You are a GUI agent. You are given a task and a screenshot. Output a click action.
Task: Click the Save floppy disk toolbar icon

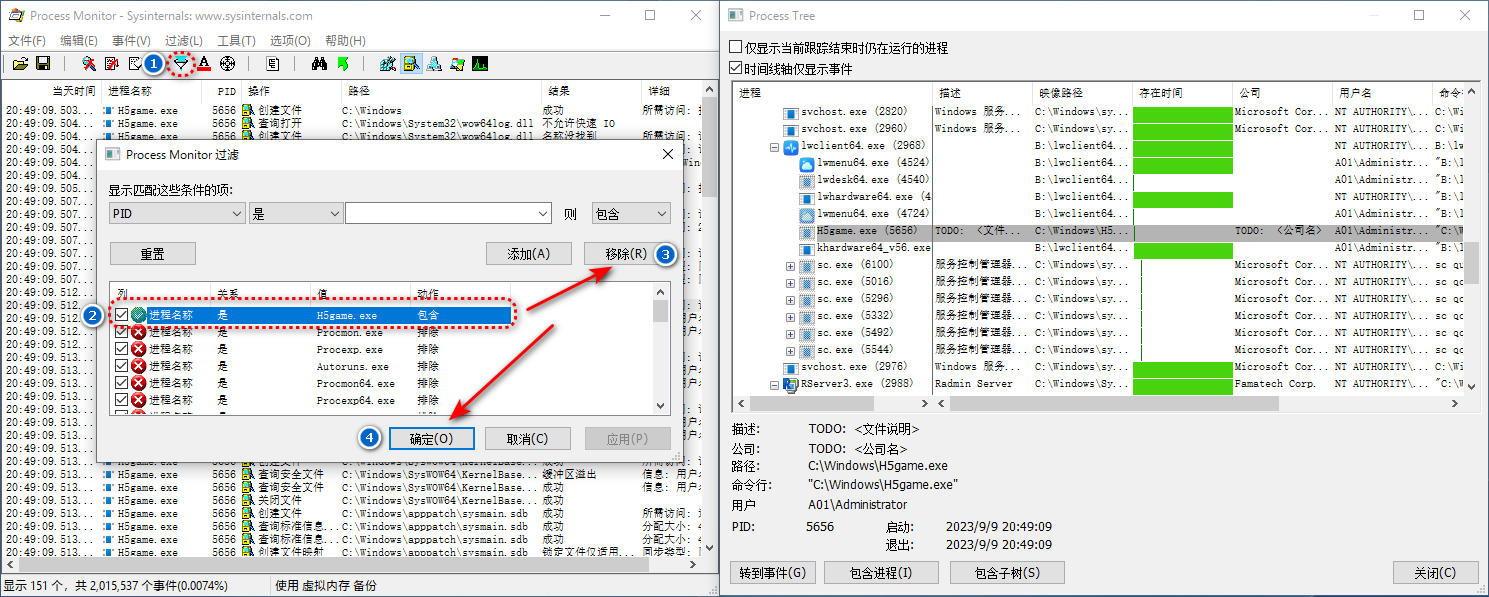pos(43,64)
